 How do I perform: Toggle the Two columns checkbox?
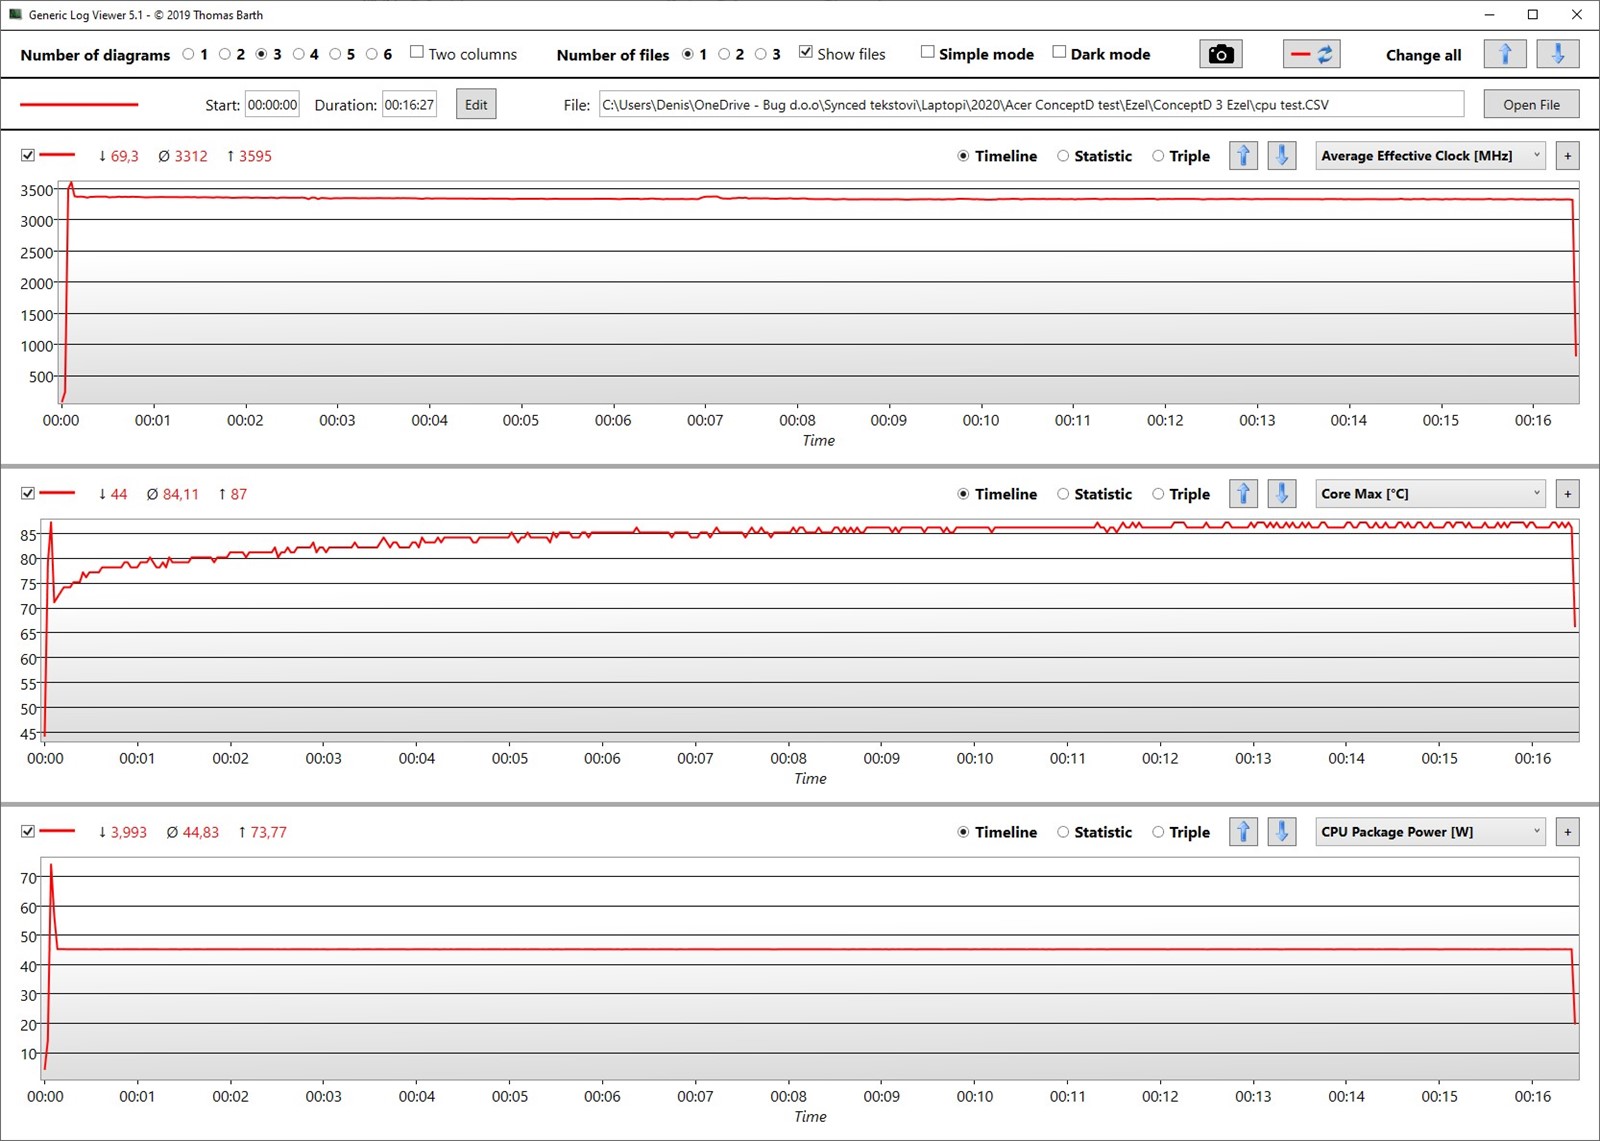pos(417,53)
